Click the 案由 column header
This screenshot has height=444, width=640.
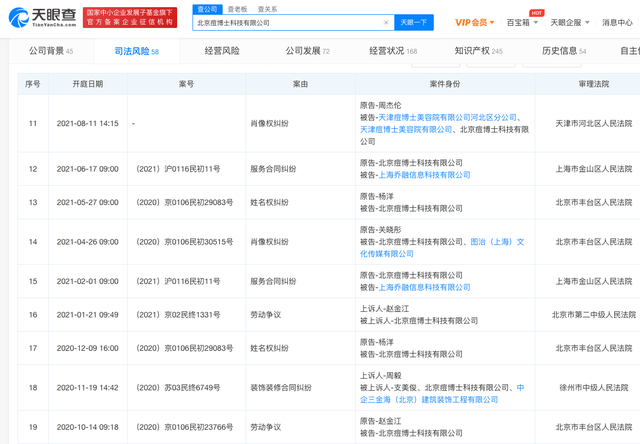click(x=300, y=84)
